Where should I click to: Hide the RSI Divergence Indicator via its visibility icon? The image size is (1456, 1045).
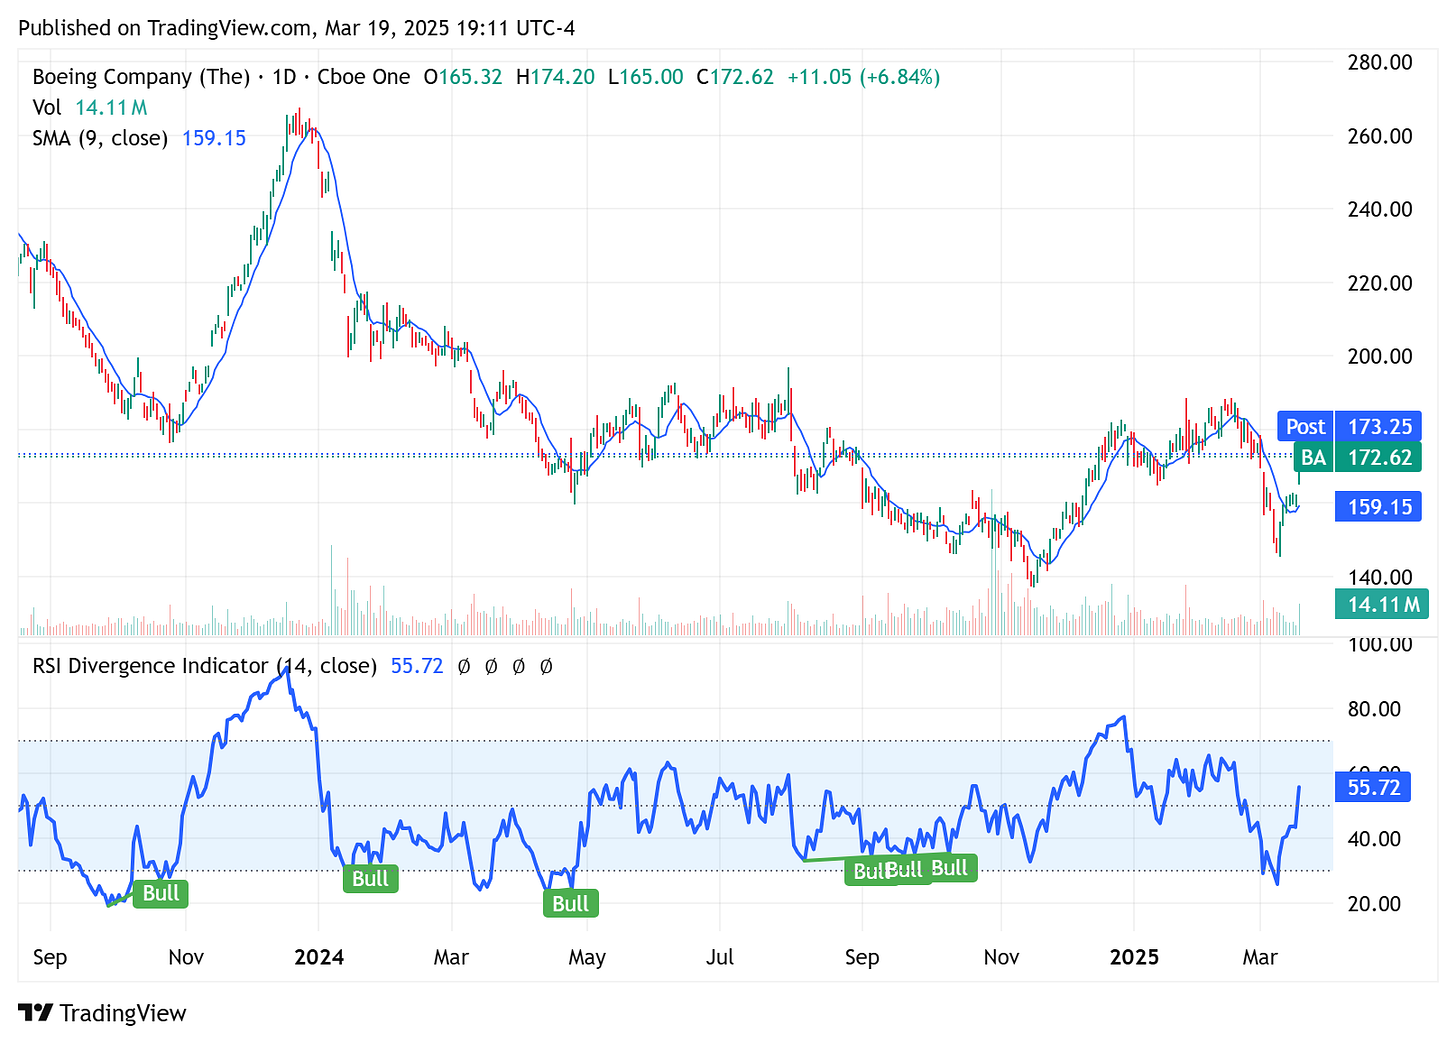464,665
